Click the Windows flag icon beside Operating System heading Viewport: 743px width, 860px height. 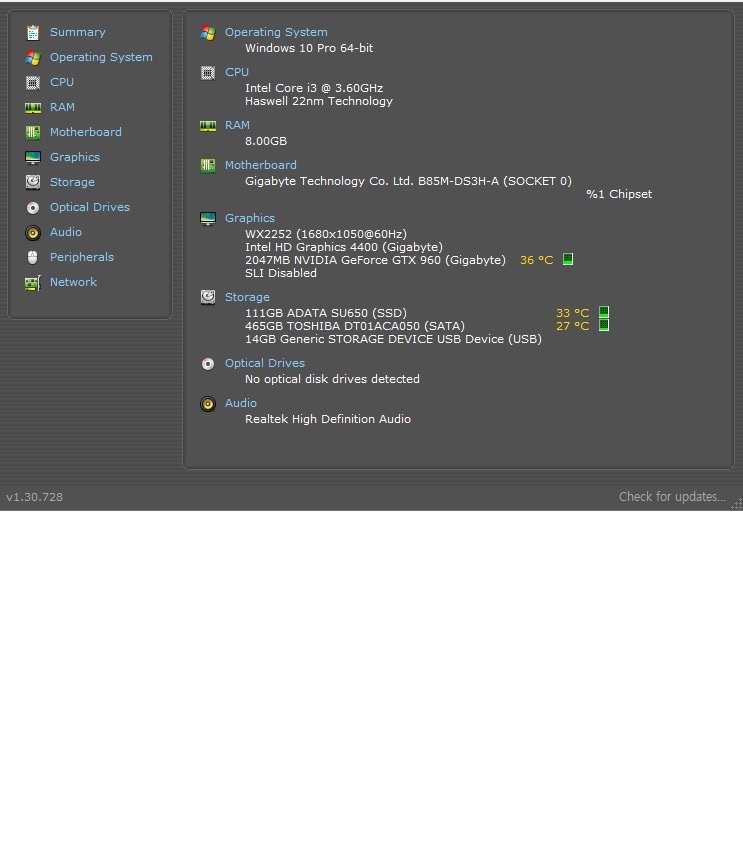[x=208, y=33]
